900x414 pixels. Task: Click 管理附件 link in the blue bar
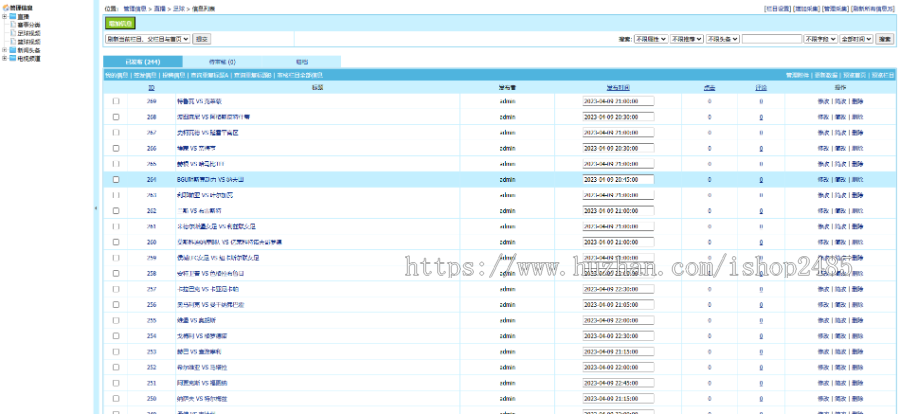[x=797, y=75]
